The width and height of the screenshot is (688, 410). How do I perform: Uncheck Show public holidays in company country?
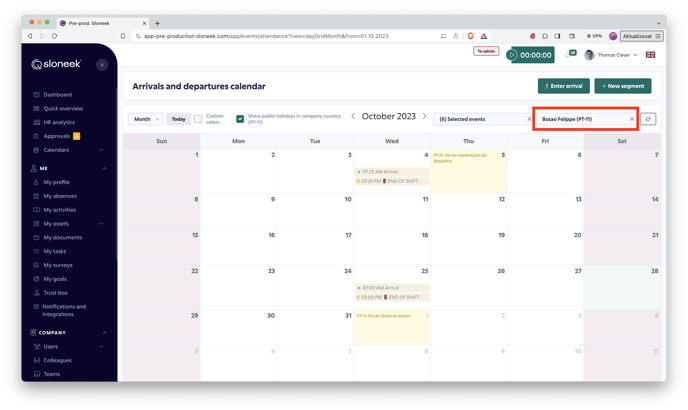(240, 119)
